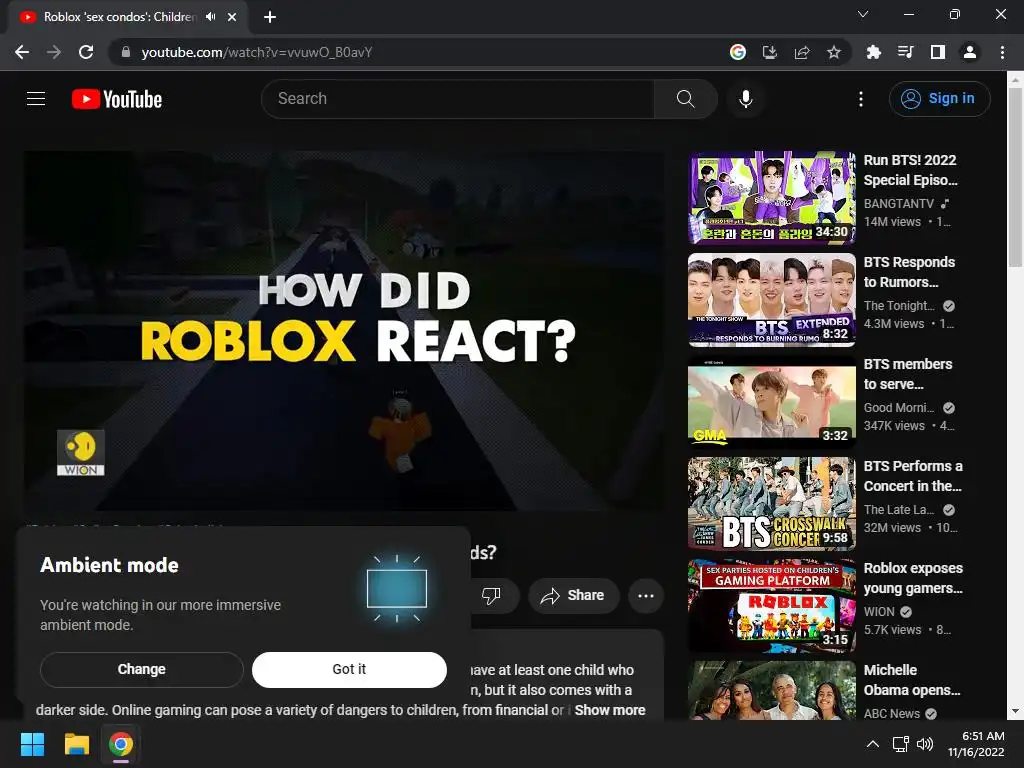Click title 'BTS Performs a Concert in the...'
Screen dimensions: 1024x768
(913, 475)
